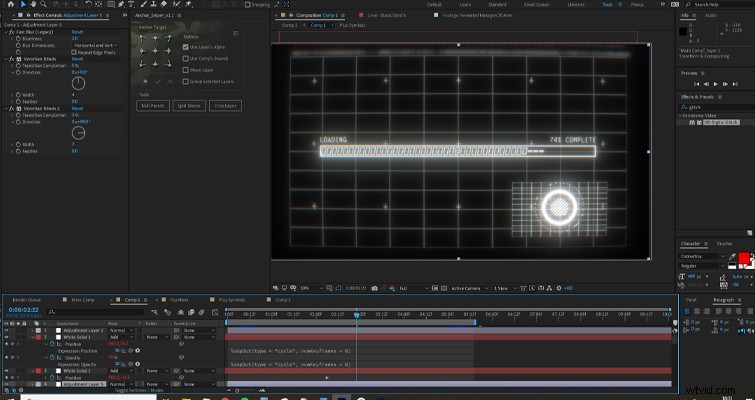The width and height of the screenshot is (755, 400).
Task: Switch to the Learn workspace
Action: 465,4
